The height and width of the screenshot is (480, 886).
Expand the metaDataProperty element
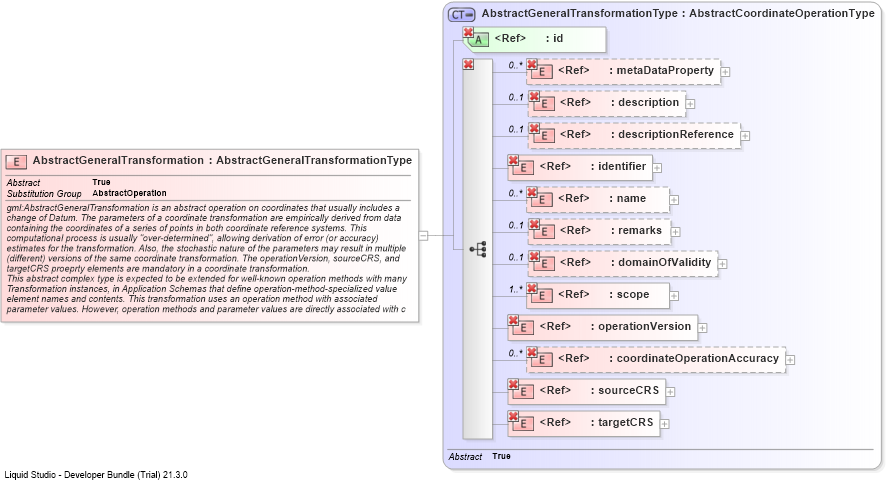[726, 72]
